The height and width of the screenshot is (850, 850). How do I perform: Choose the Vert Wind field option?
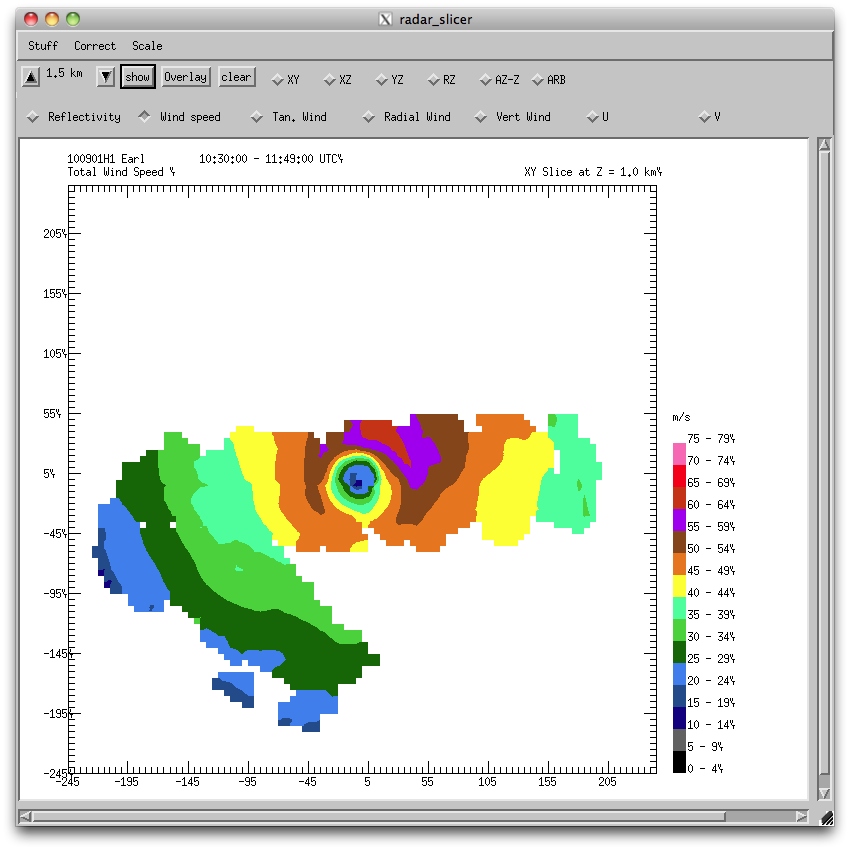[x=513, y=117]
